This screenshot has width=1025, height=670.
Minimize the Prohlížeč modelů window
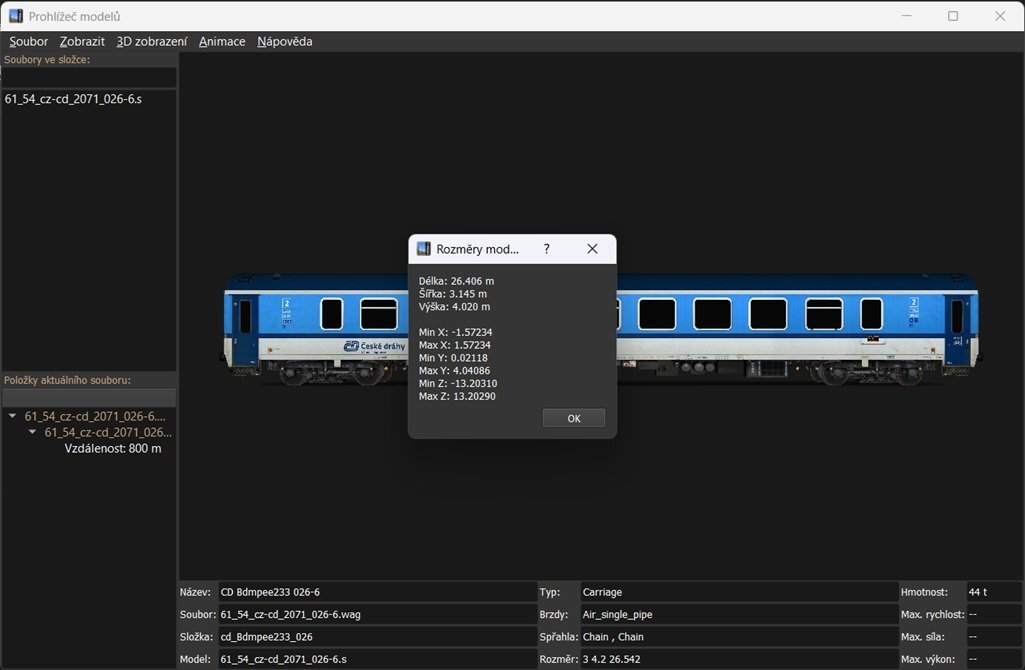coord(907,16)
